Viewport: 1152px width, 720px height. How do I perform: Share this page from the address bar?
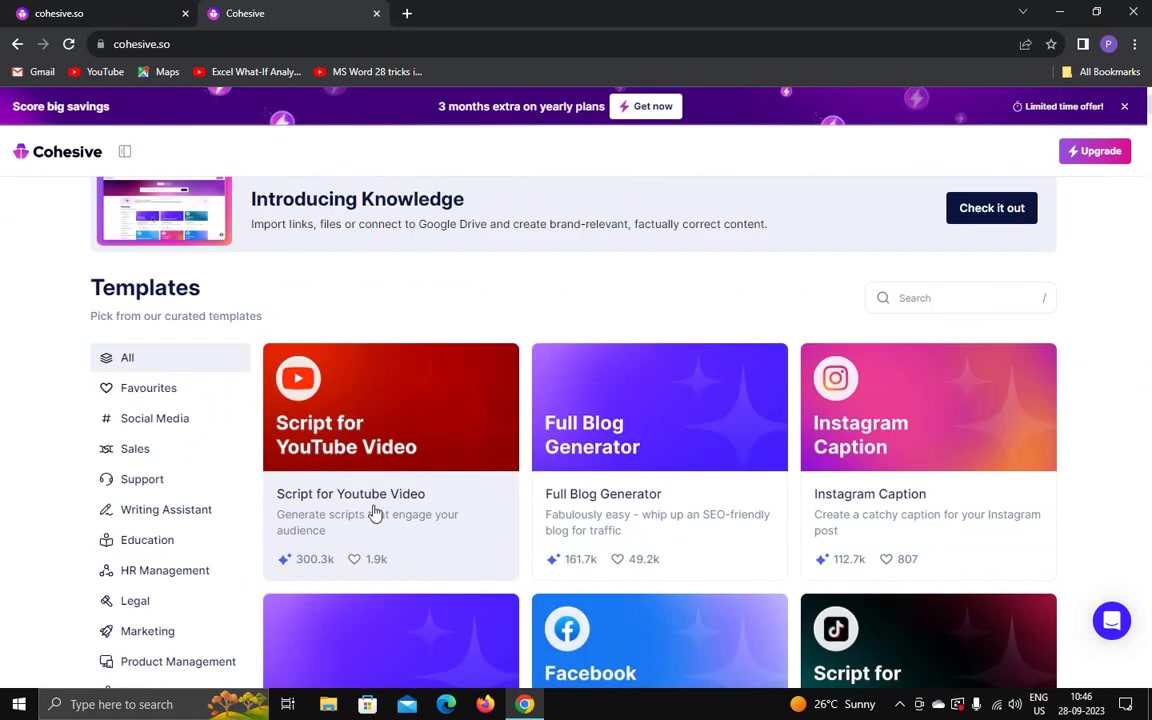click(x=1026, y=44)
